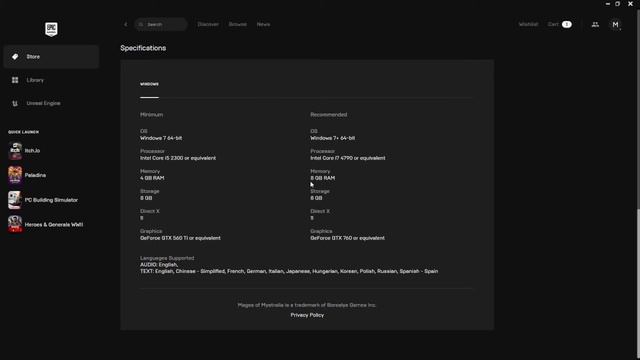640x360 pixels.
Task: Open Unreal Engine section
Action: tap(51, 103)
